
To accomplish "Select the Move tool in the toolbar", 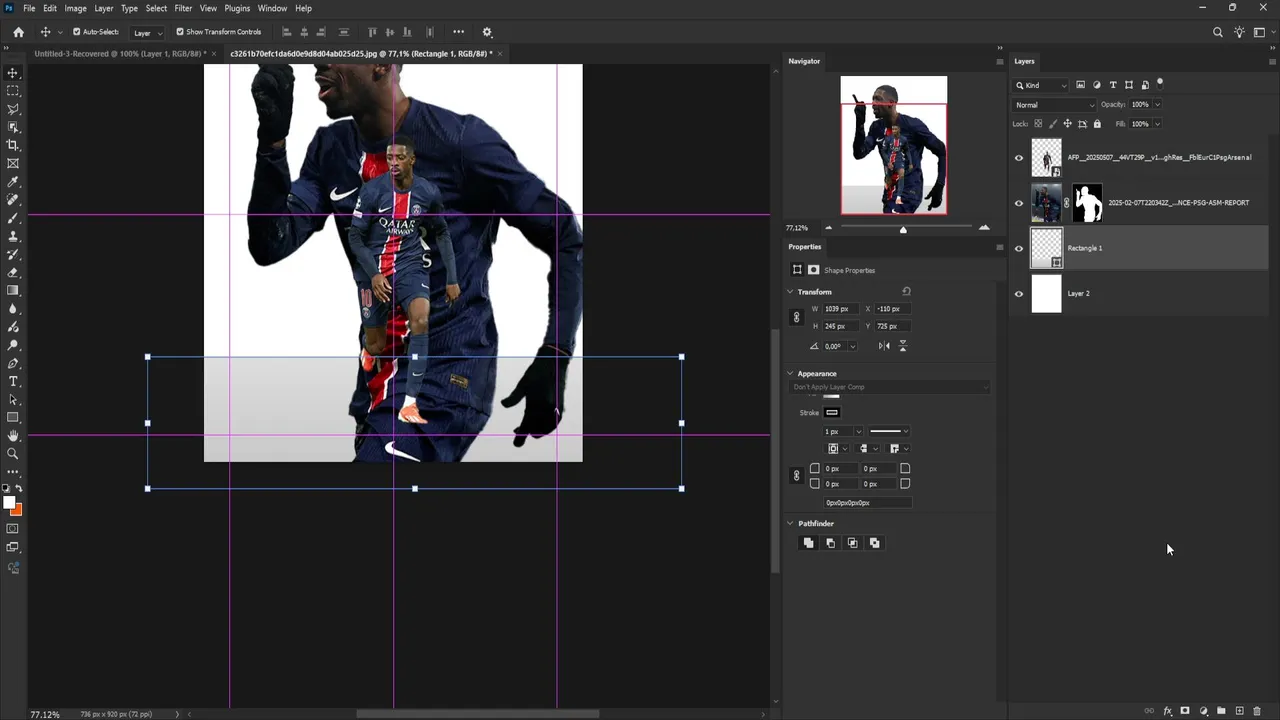I will [x=13, y=73].
